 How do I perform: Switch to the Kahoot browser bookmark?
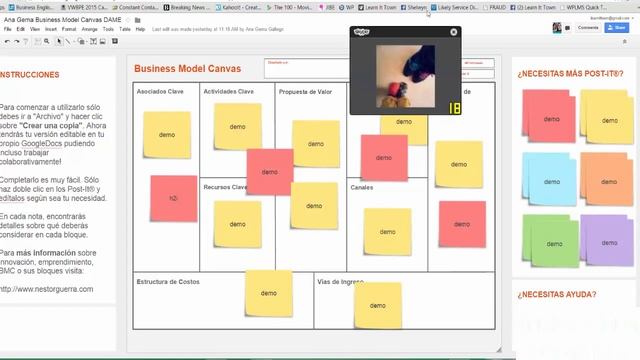[x=238, y=7]
